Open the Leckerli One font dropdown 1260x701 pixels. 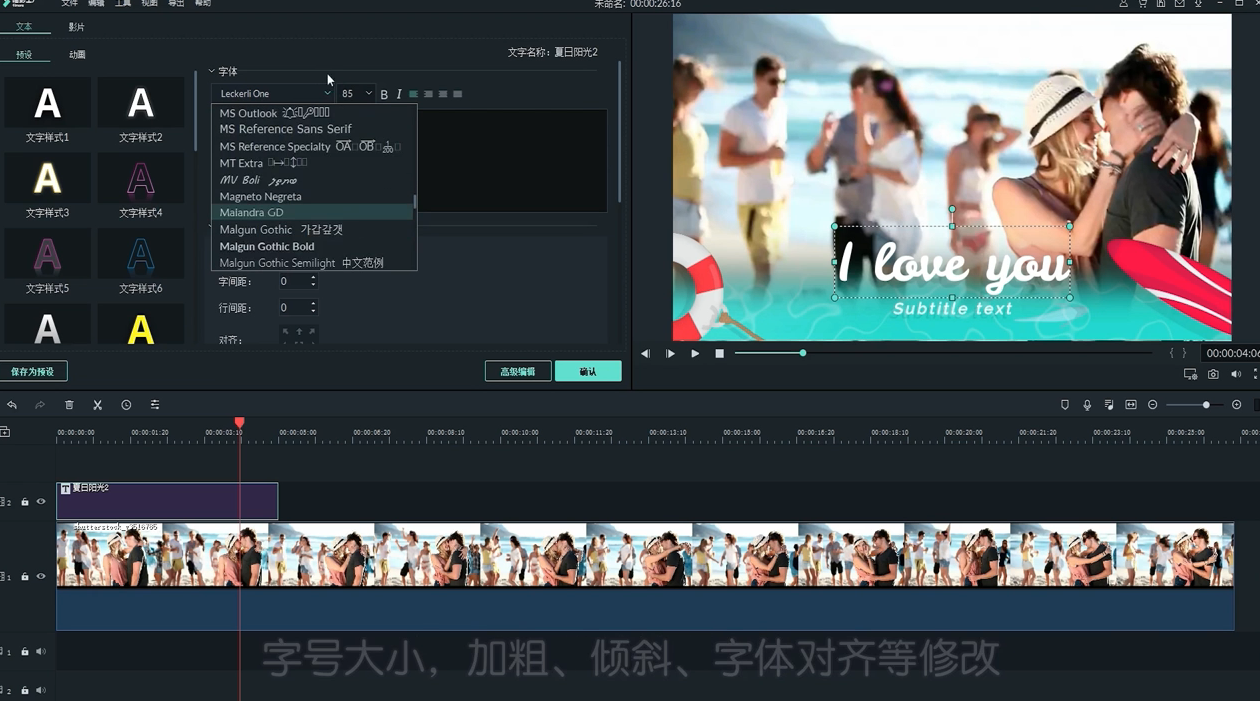point(274,94)
